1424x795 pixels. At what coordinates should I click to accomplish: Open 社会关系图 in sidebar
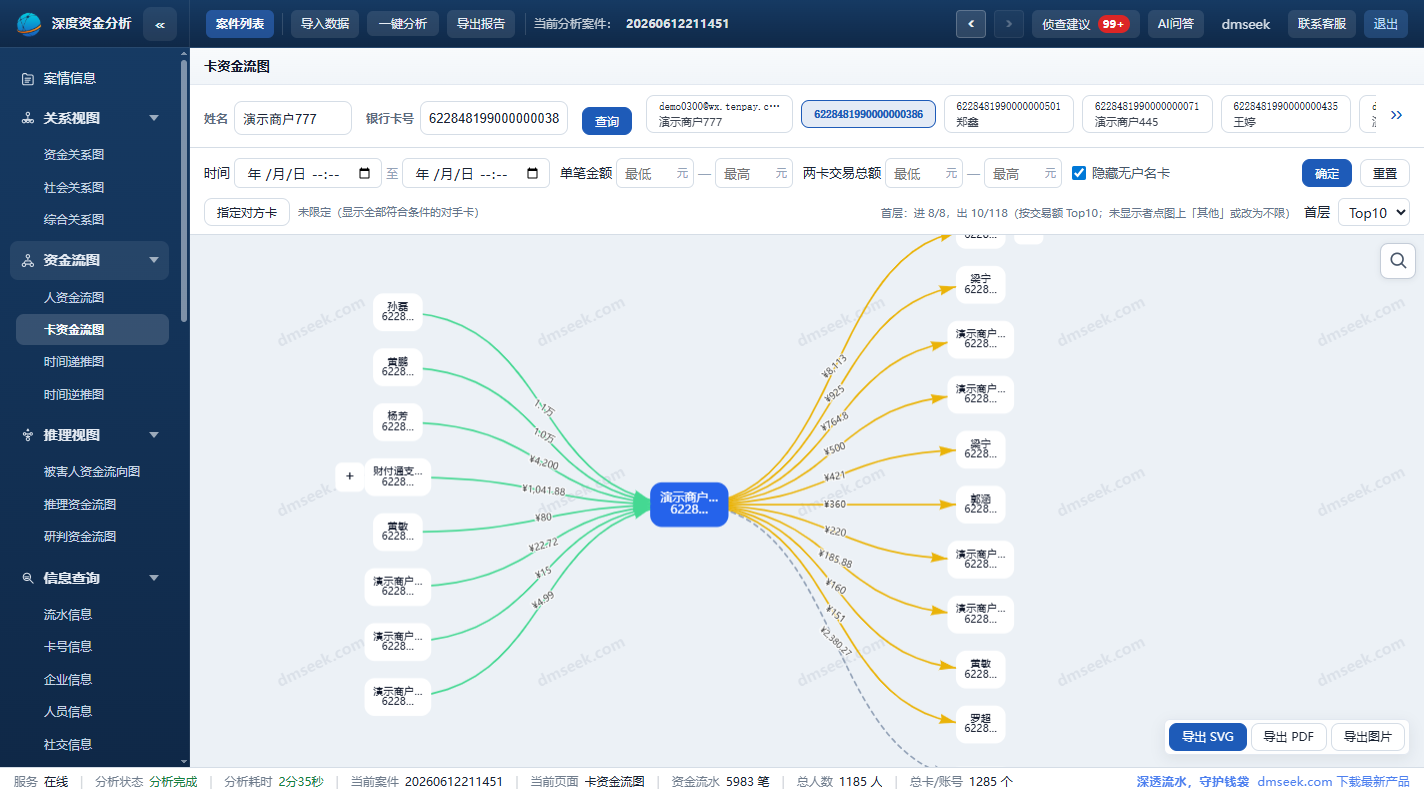pyautogui.click(x=74, y=187)
